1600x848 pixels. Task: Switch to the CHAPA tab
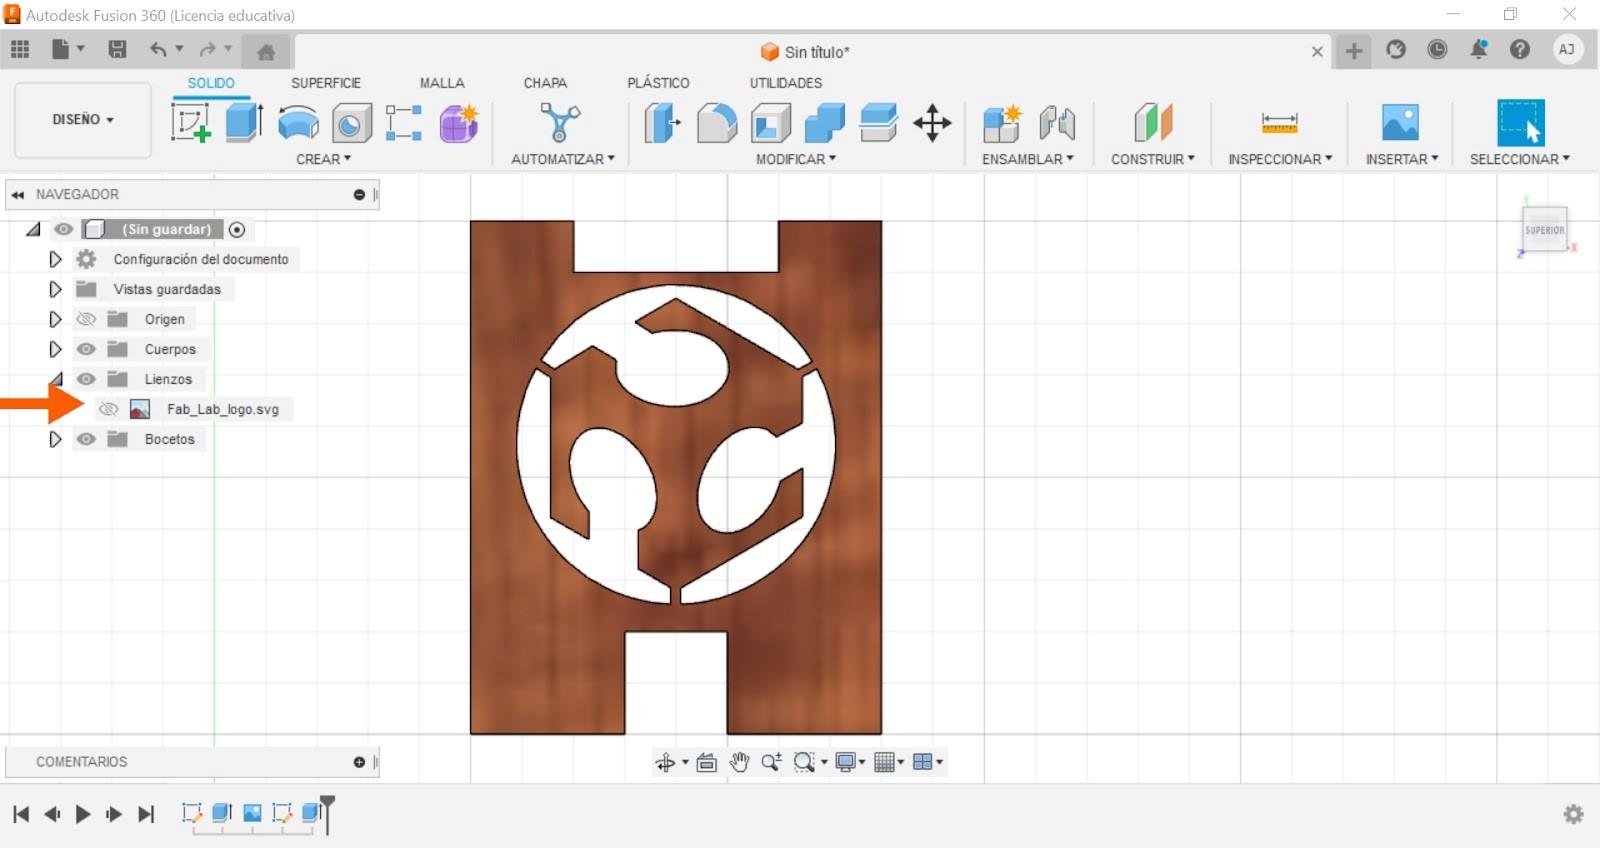tap(545, 83)
